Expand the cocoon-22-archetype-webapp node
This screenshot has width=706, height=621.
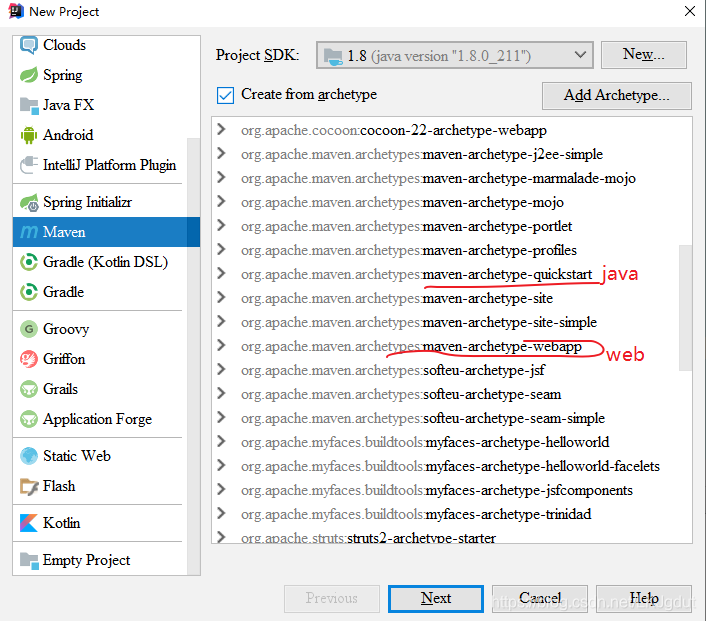pyautogui.click(x=221, y=130)
